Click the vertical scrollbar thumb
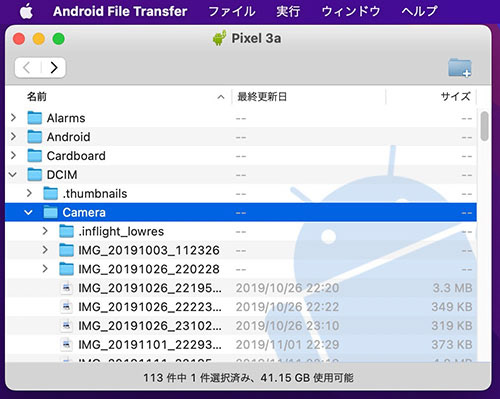This screenshot has height=399, width=500. click(485, 126)
